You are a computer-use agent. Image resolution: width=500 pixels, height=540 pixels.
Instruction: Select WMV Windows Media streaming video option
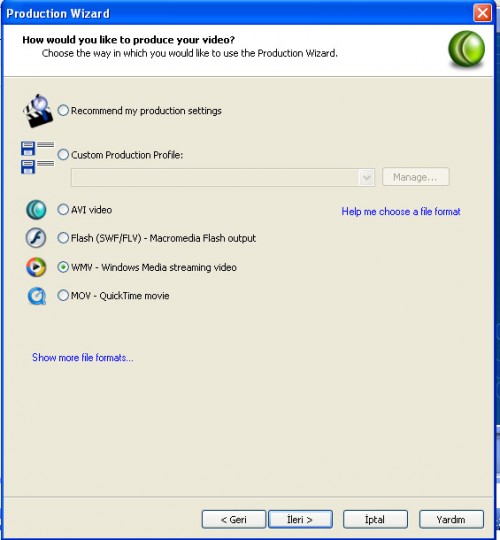(x=63, y=267)
